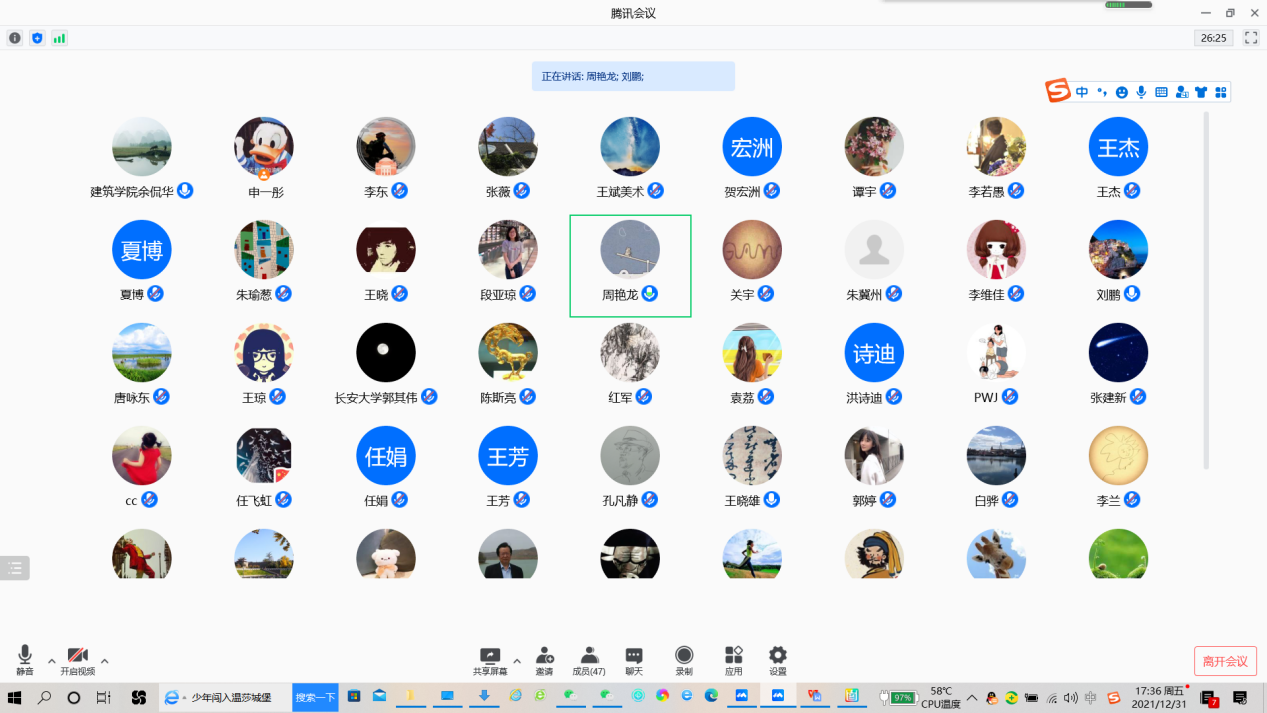Viewport: 1267px width, 713px height.
Task: Expand audio options arrow beside 静音
Action: coord(51,661)
